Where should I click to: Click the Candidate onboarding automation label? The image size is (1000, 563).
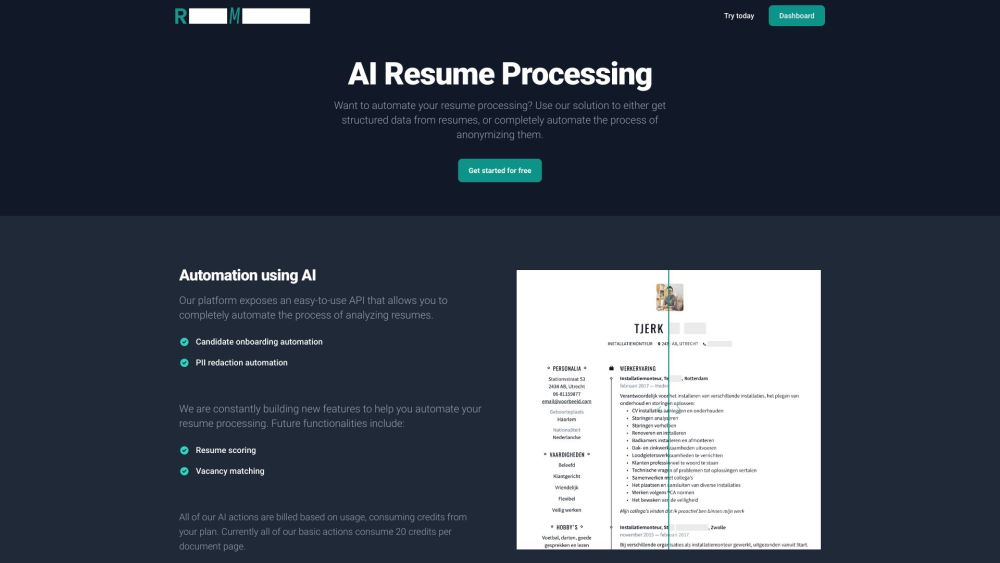tap(259, 342)
